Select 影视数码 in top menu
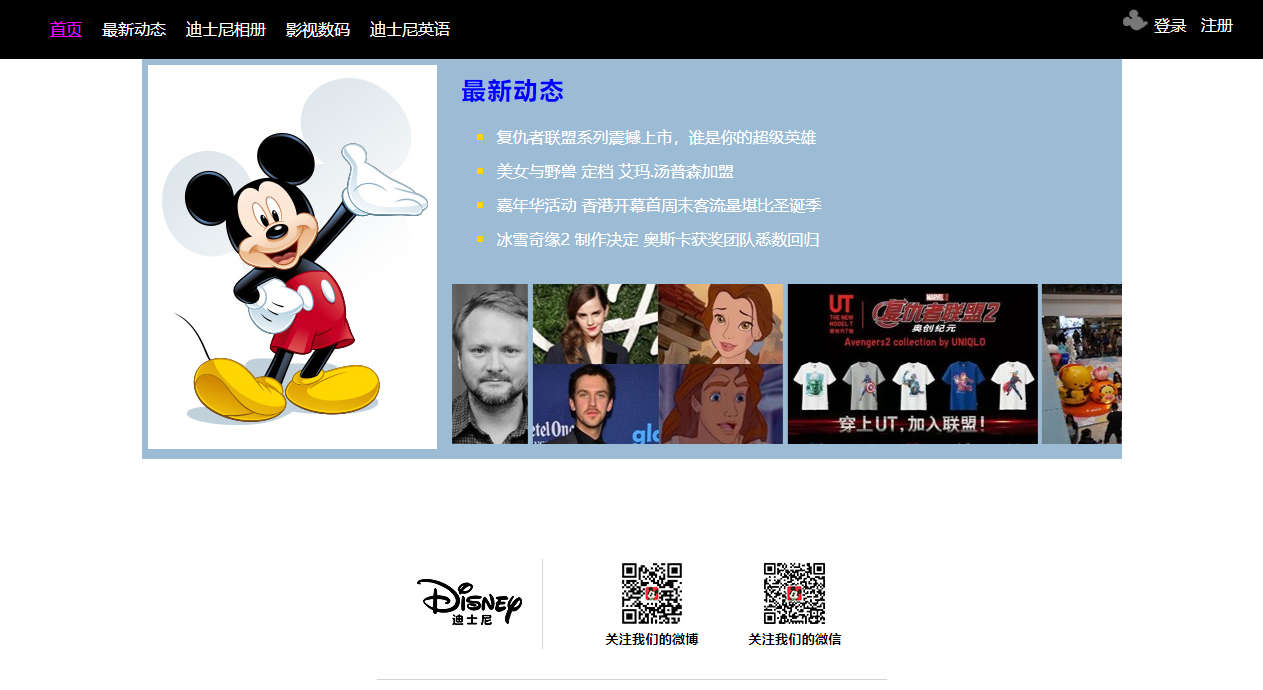Screen dimensions: 1263x690 coord(318,29)
